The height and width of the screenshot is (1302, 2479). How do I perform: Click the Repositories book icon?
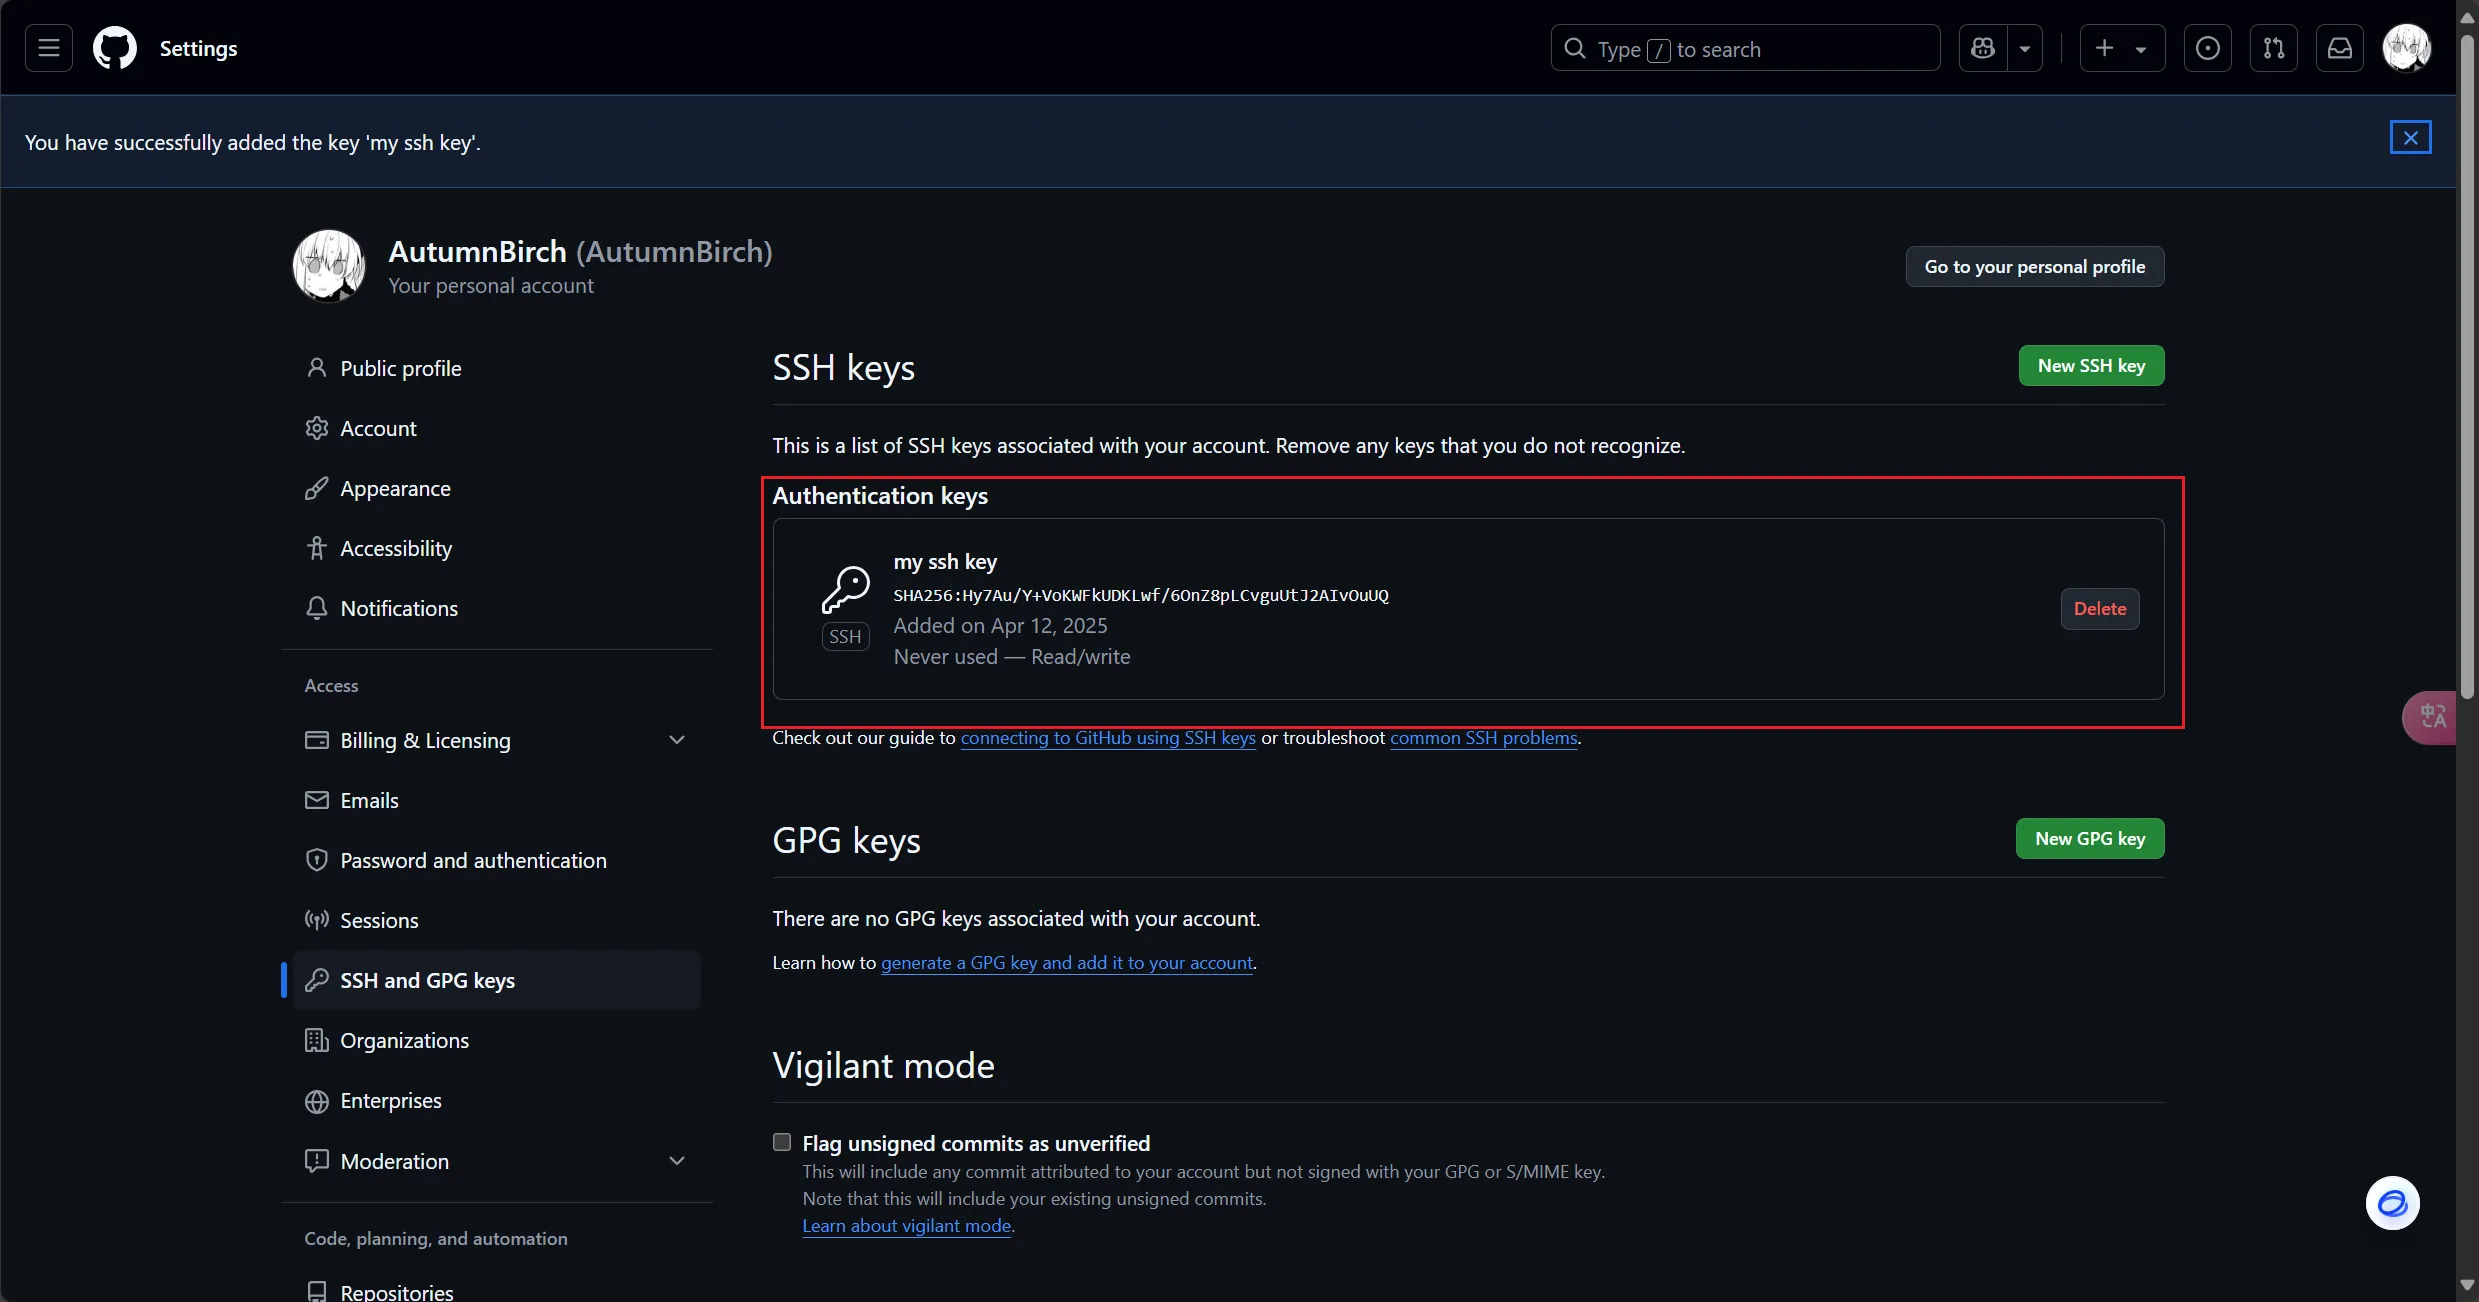point(317,1291)
